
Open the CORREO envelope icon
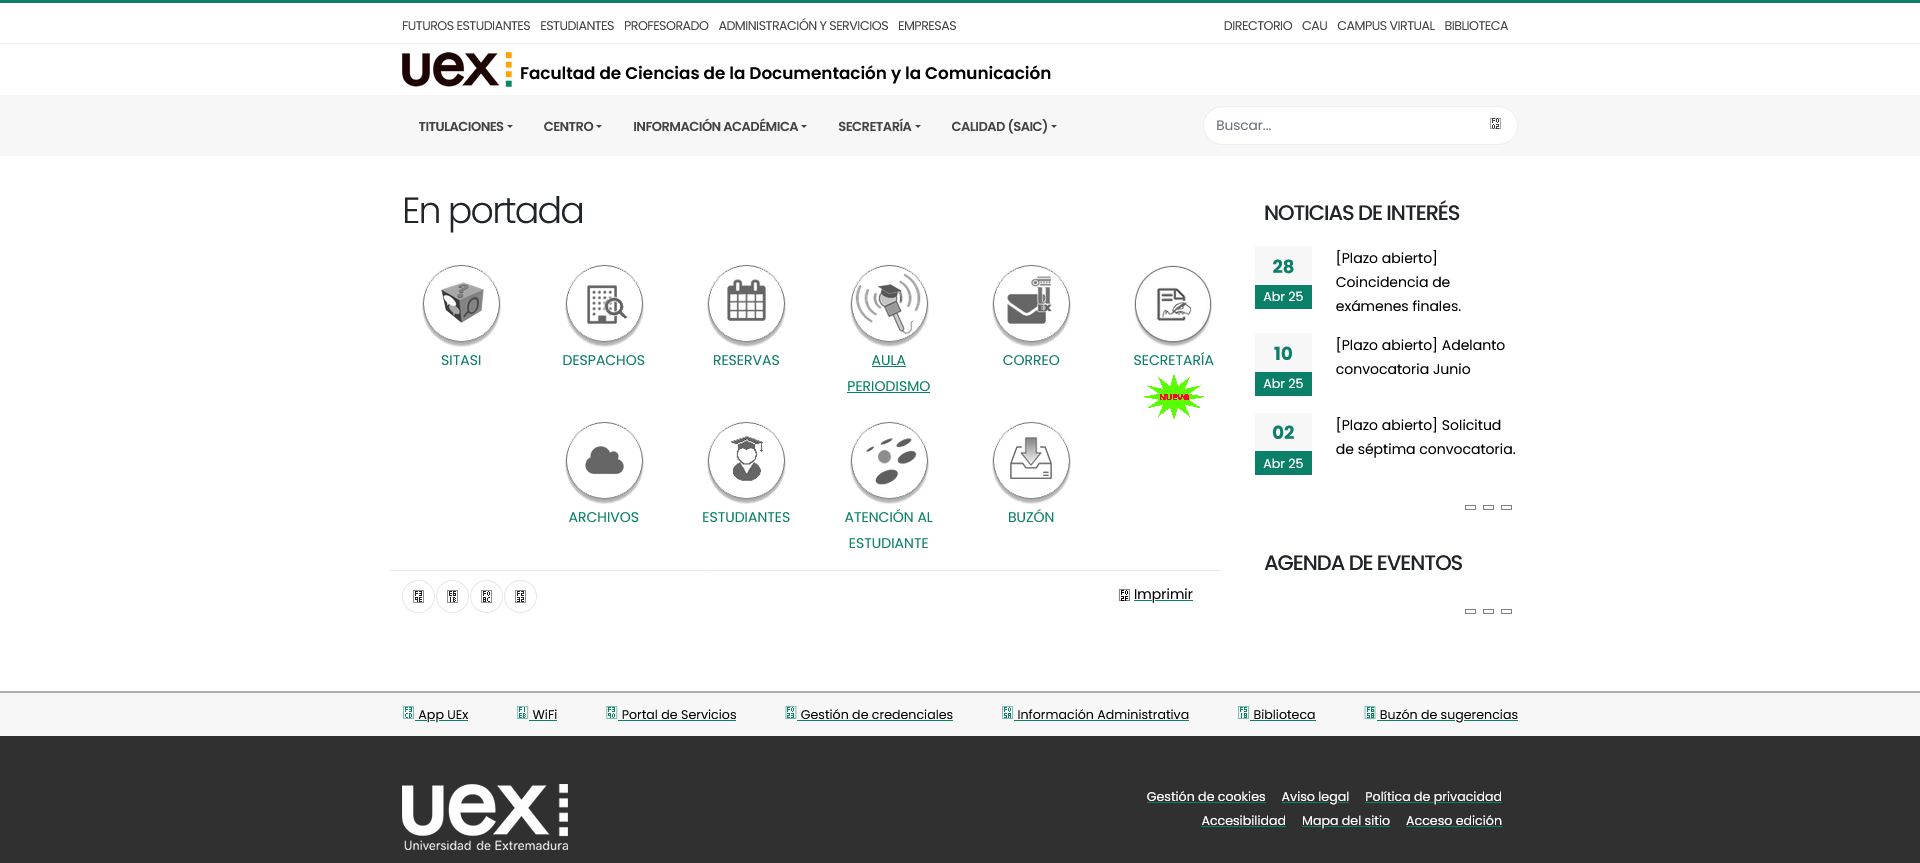point(1031,303)
